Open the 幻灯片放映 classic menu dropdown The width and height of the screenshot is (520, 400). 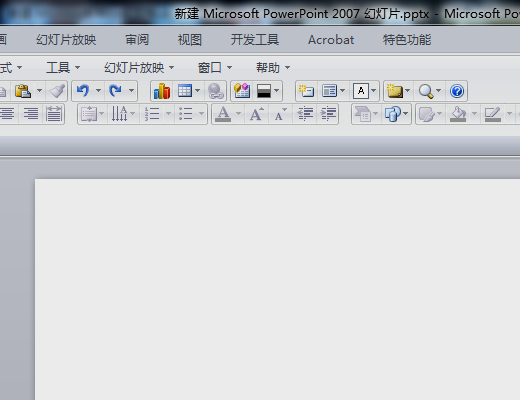click(139, 68)
